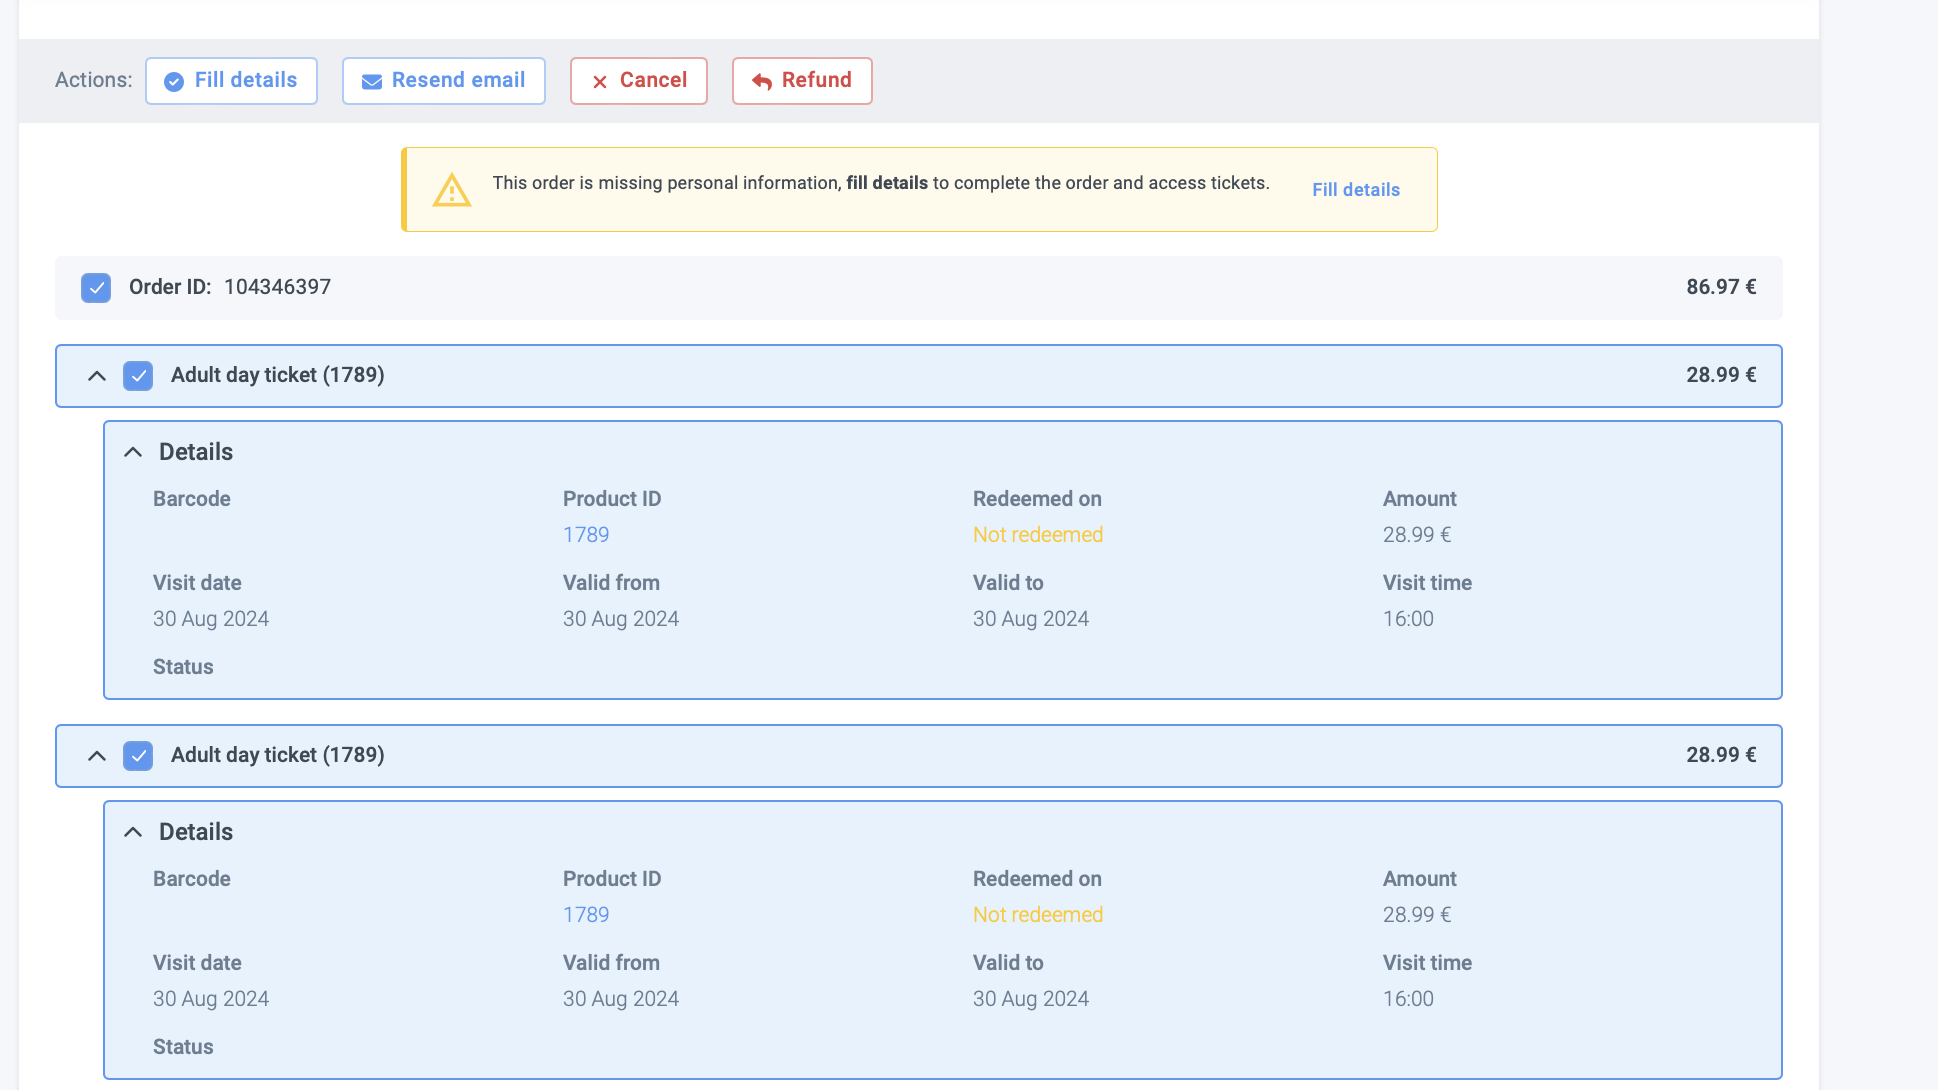Click the checkmark icon in Fill details button
Screen dimensions: 1938x1090
pyautogui.click(x=174, y=82)
